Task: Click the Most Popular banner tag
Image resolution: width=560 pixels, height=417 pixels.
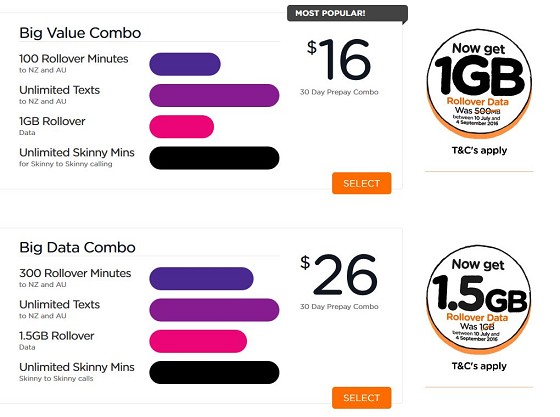Action: tap(347, 14)
